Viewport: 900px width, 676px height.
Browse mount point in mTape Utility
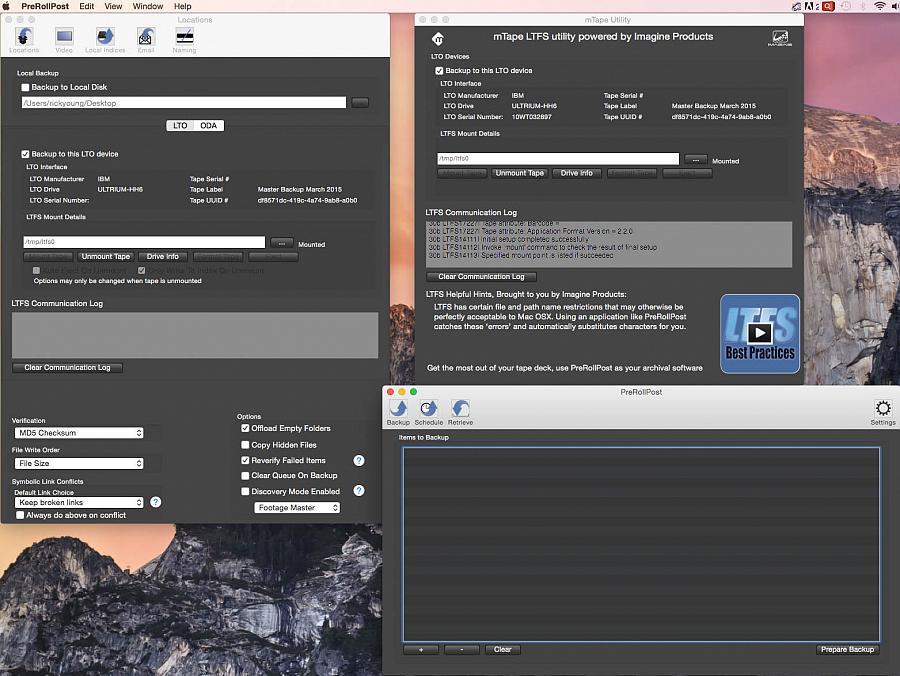695,160
